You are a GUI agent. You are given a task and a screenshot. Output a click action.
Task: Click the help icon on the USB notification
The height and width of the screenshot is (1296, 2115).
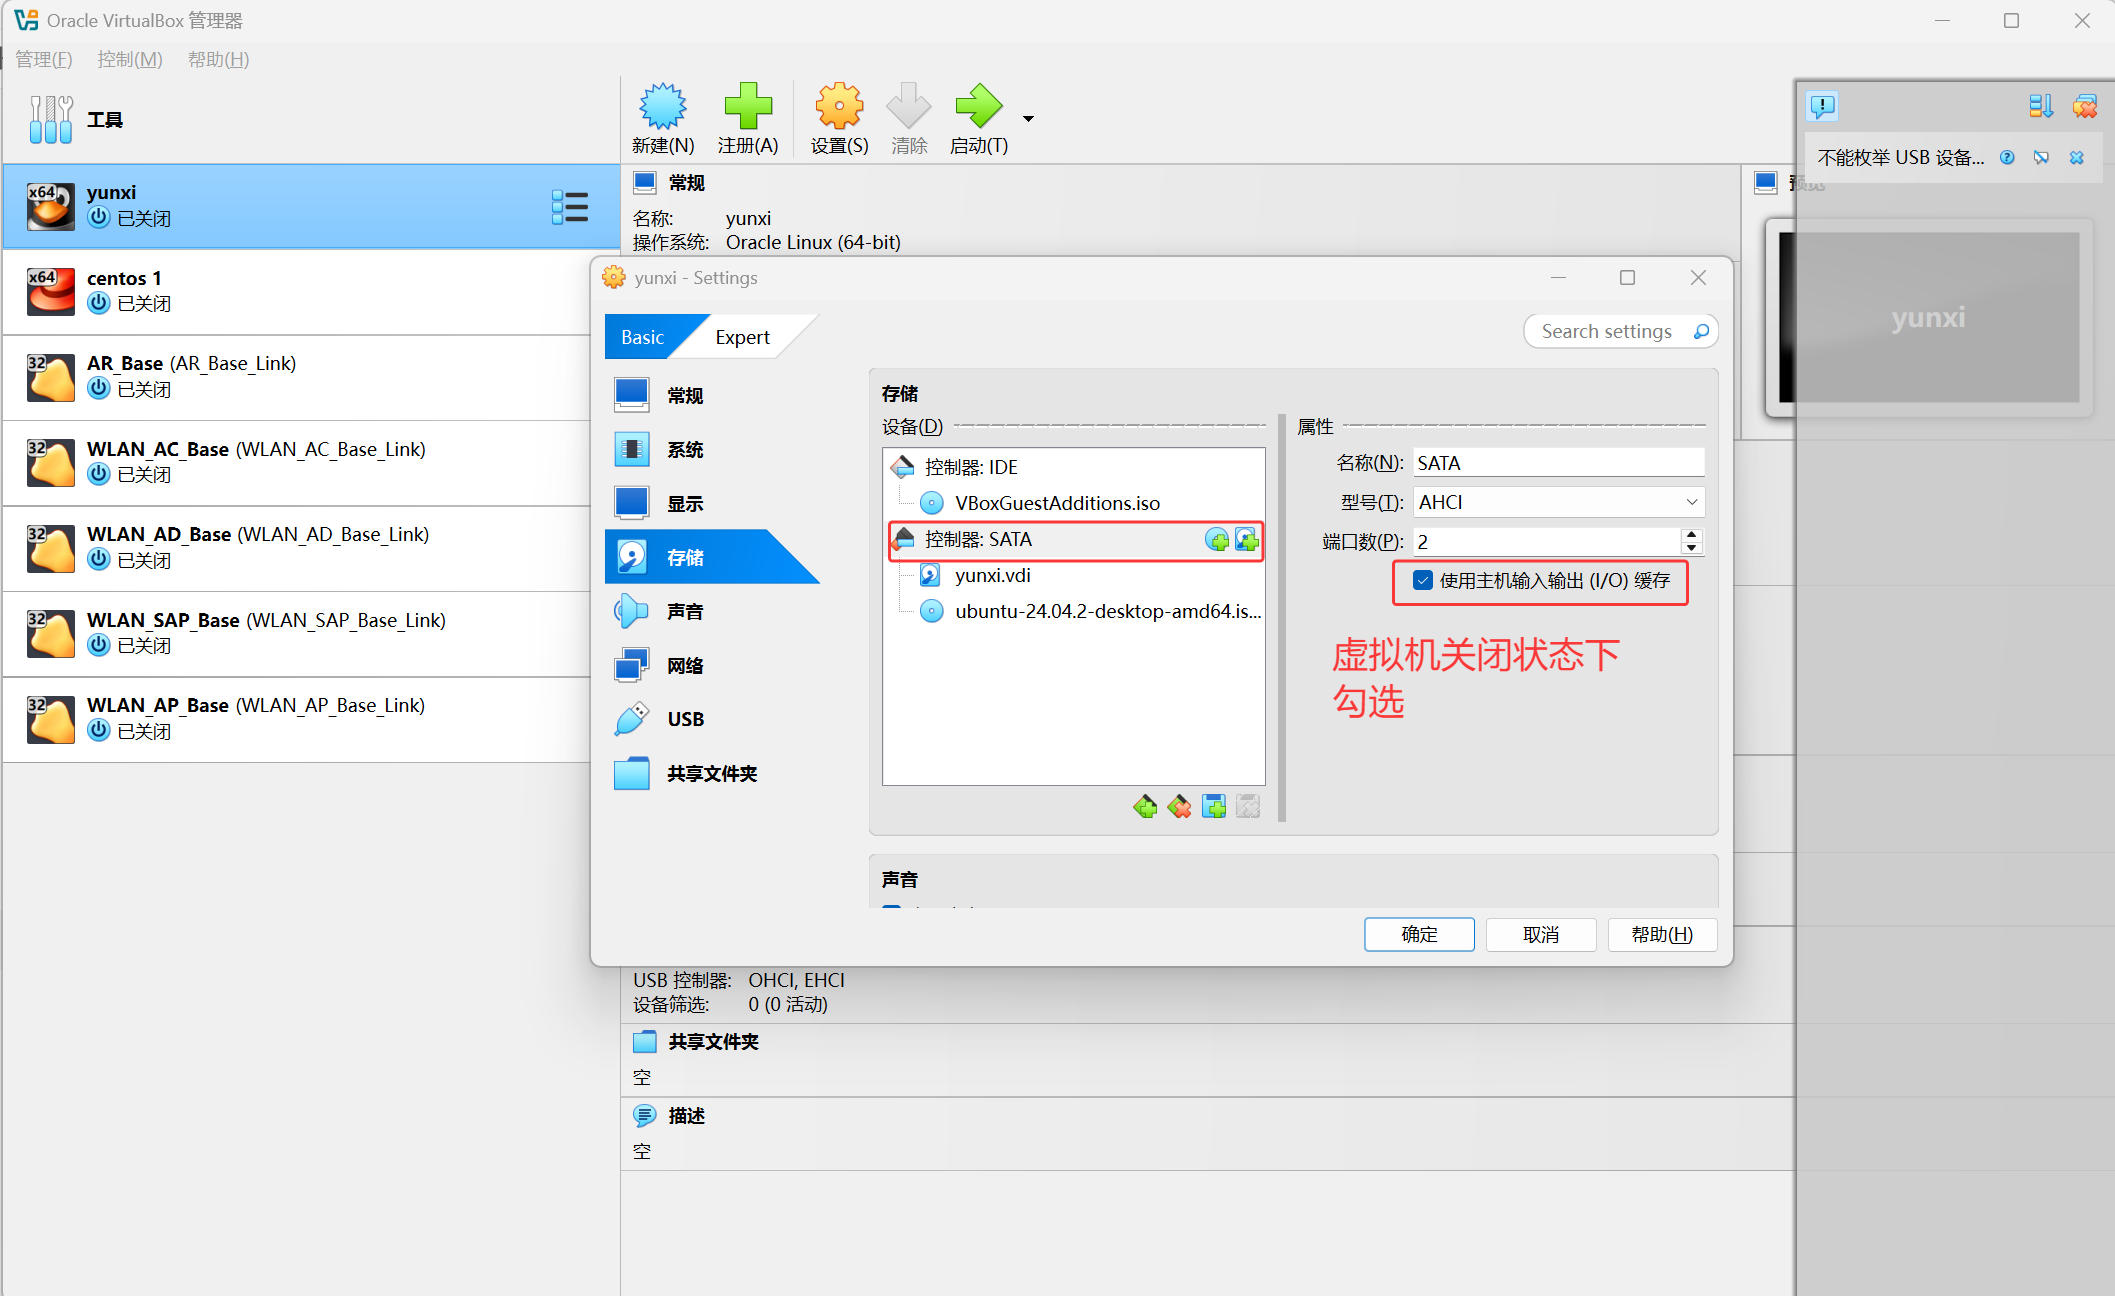(x=2007, y=158)
